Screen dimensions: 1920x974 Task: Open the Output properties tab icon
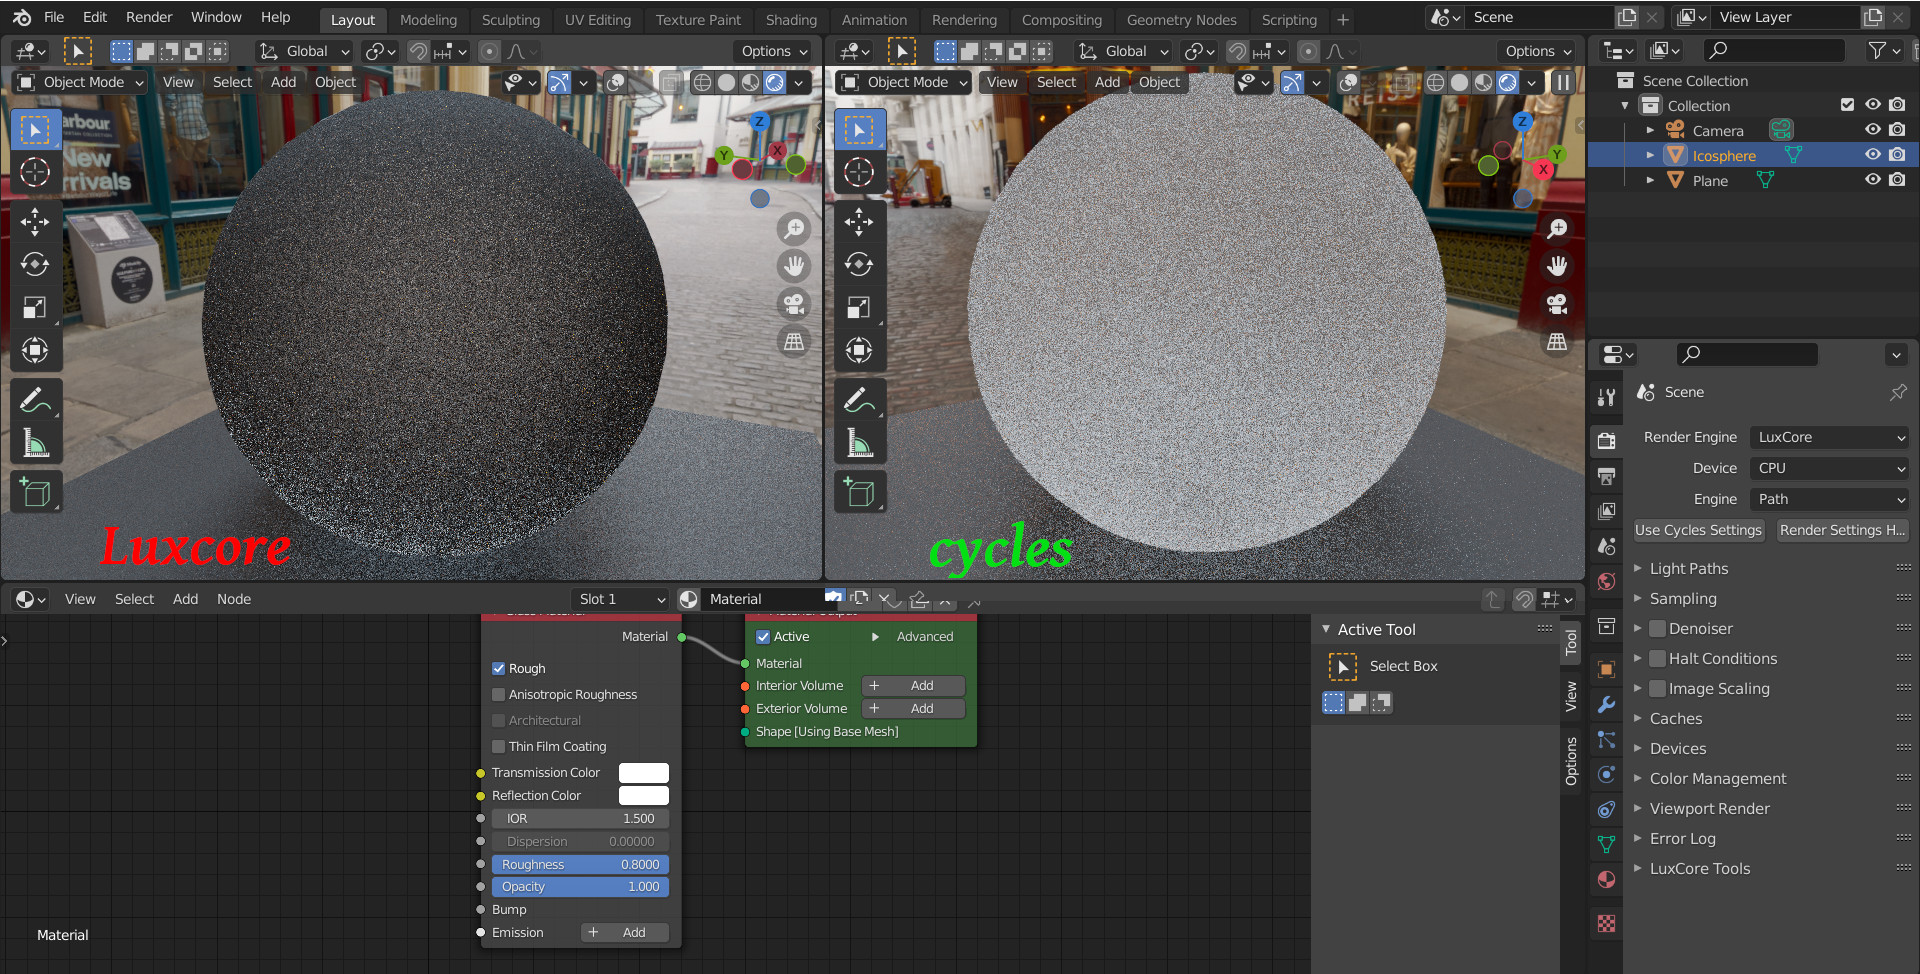(1606, 476)
